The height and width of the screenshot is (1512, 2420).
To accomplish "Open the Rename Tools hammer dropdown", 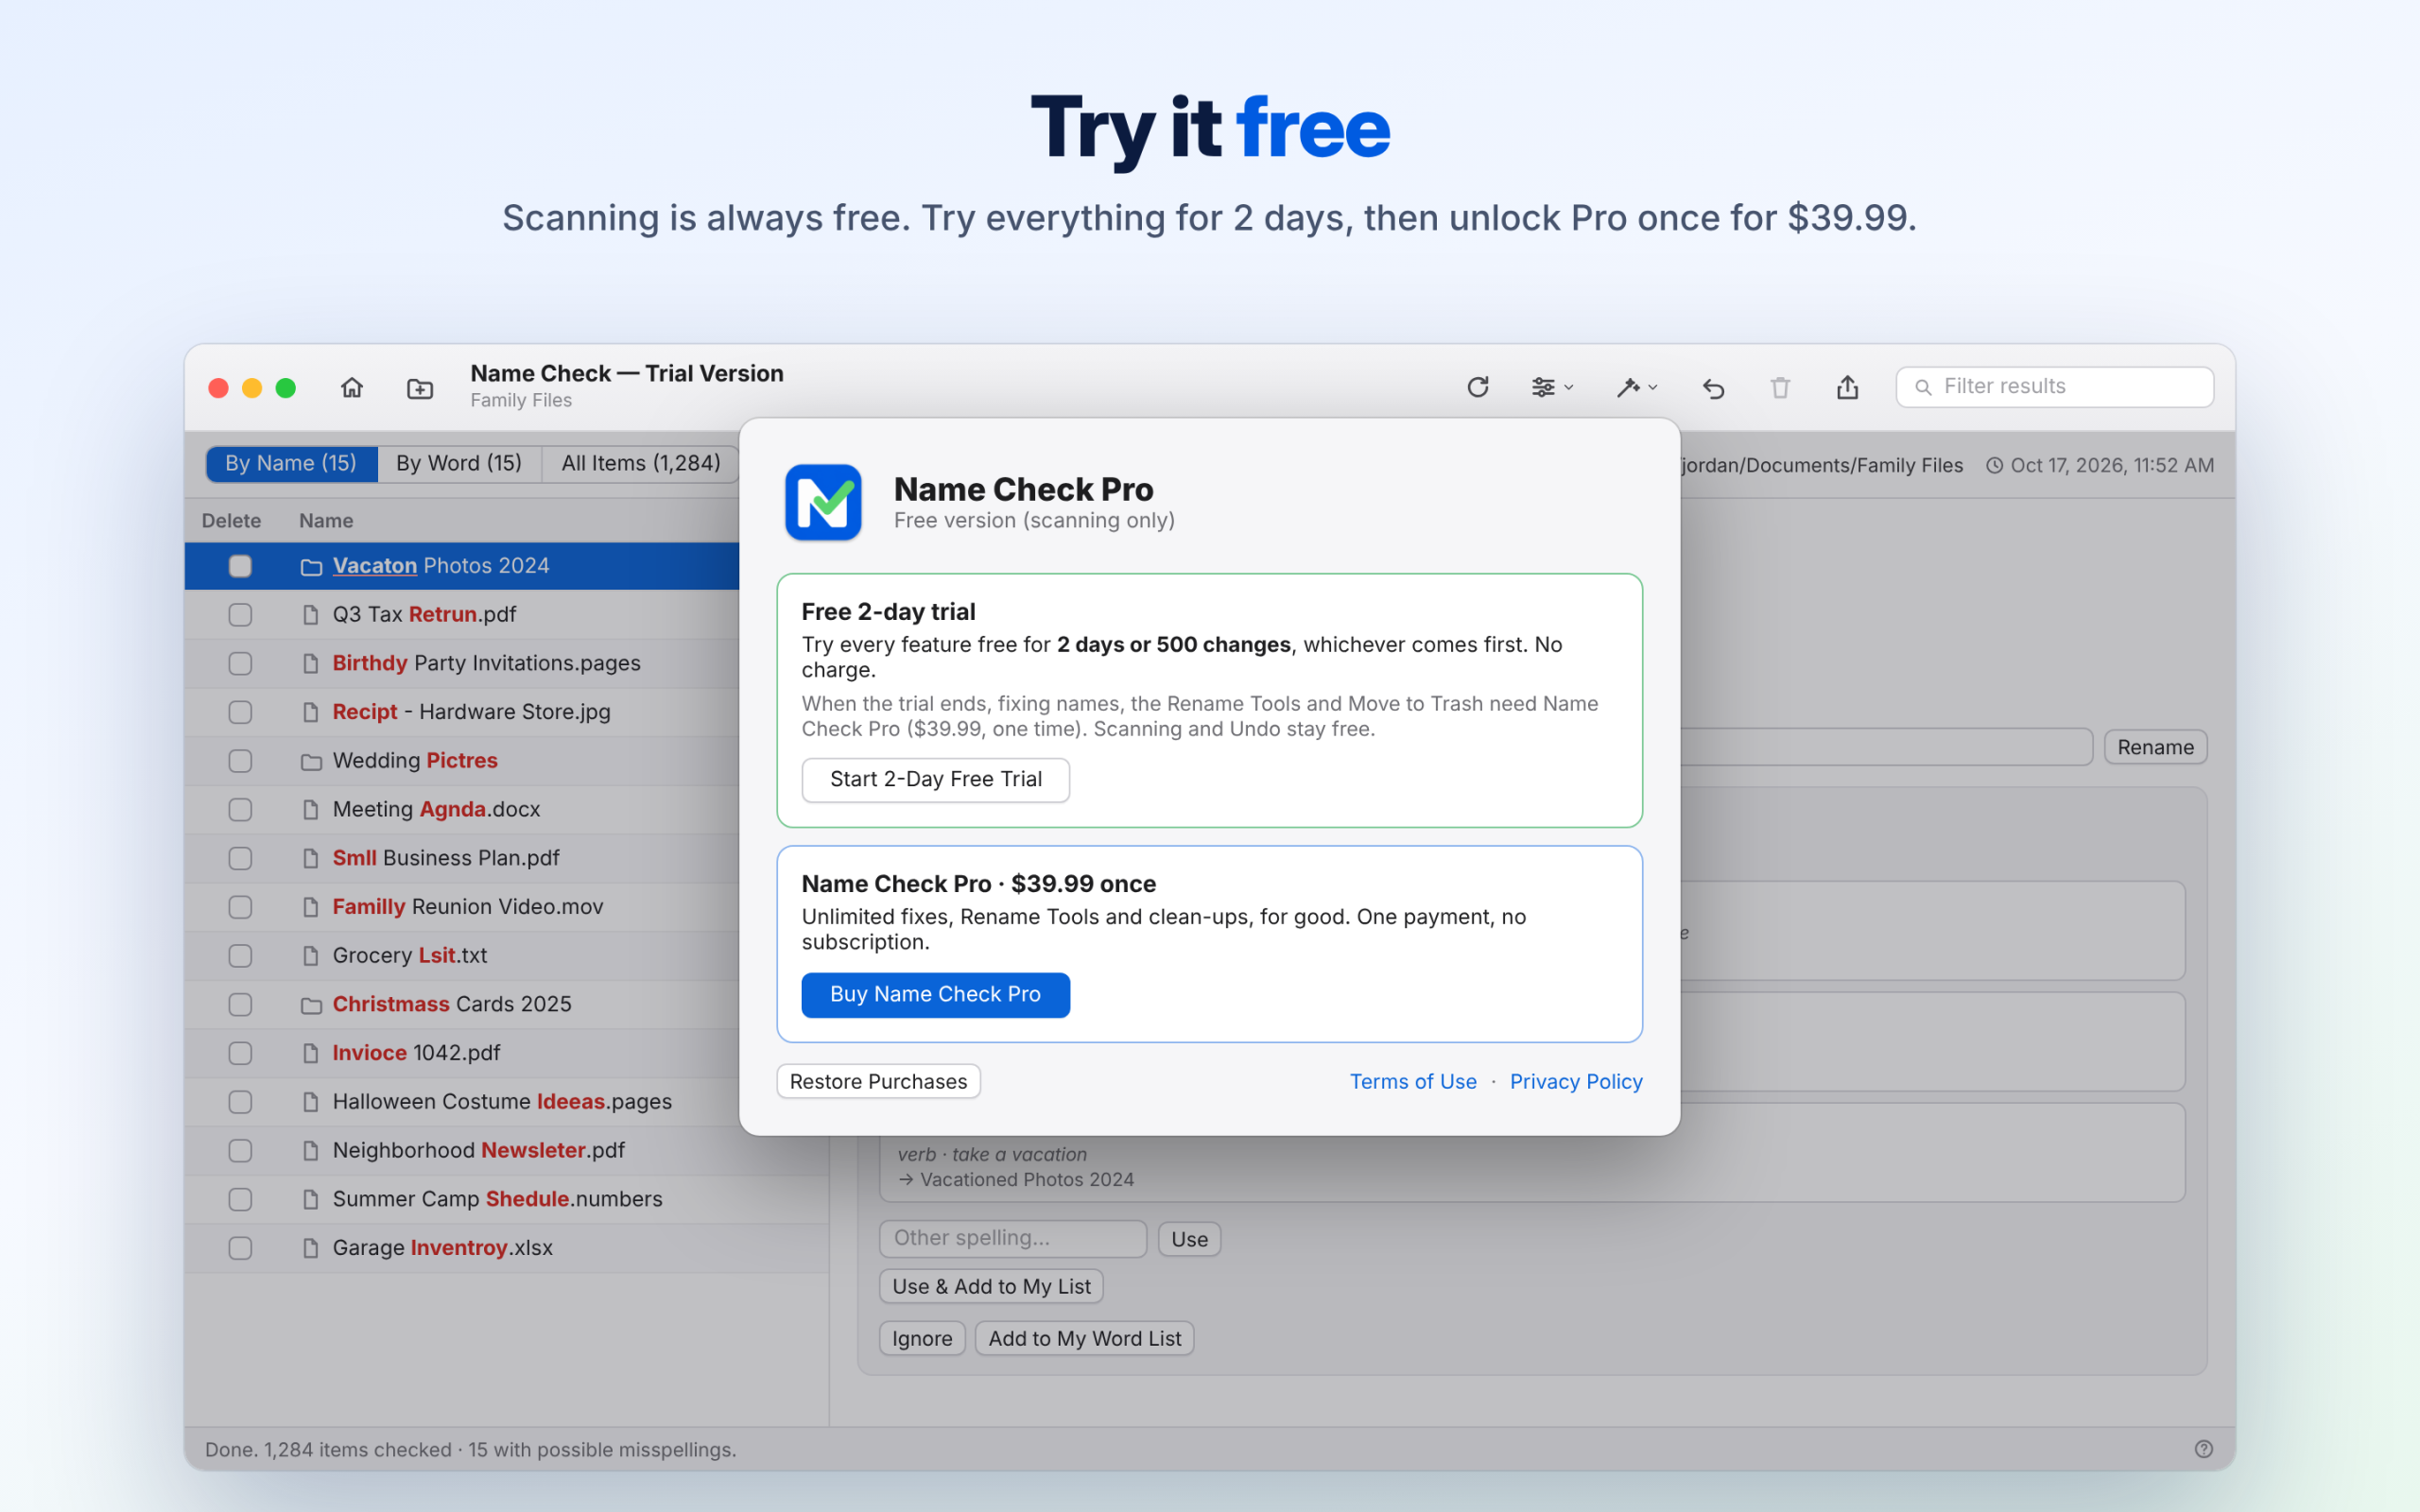I will pyautogui.click(x=1637, y=387).
